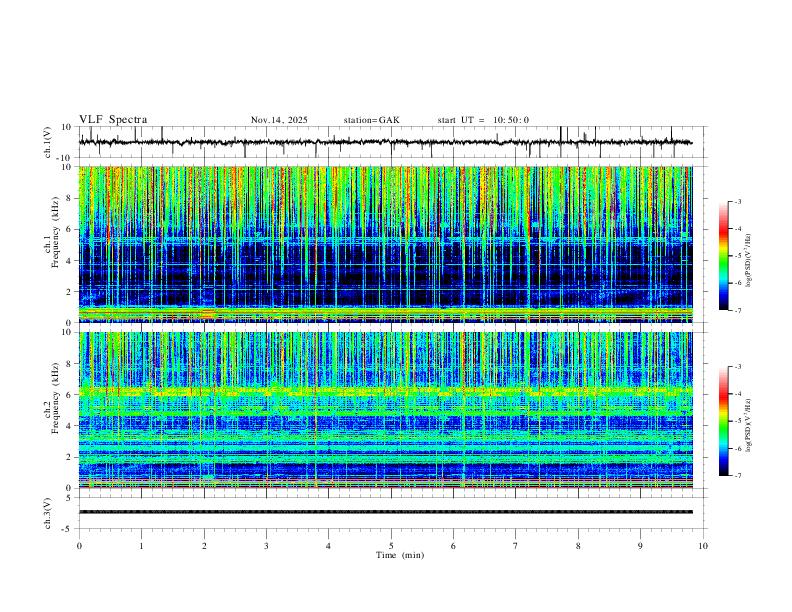The height and width of the screenshot is (612, 792).
Task: Click the "6" kHz tick on ch.2 frequency axis
Action: pos(70,394)
